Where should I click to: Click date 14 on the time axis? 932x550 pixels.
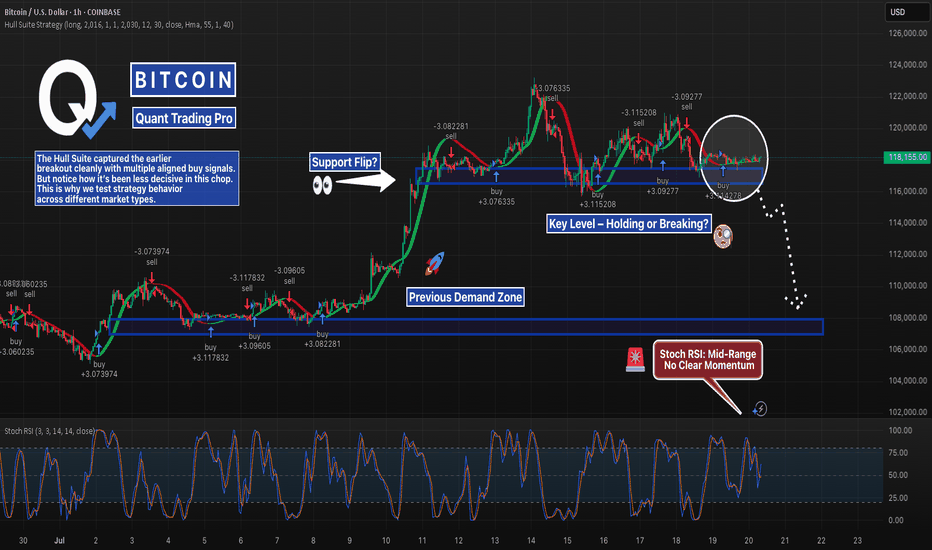531,540
